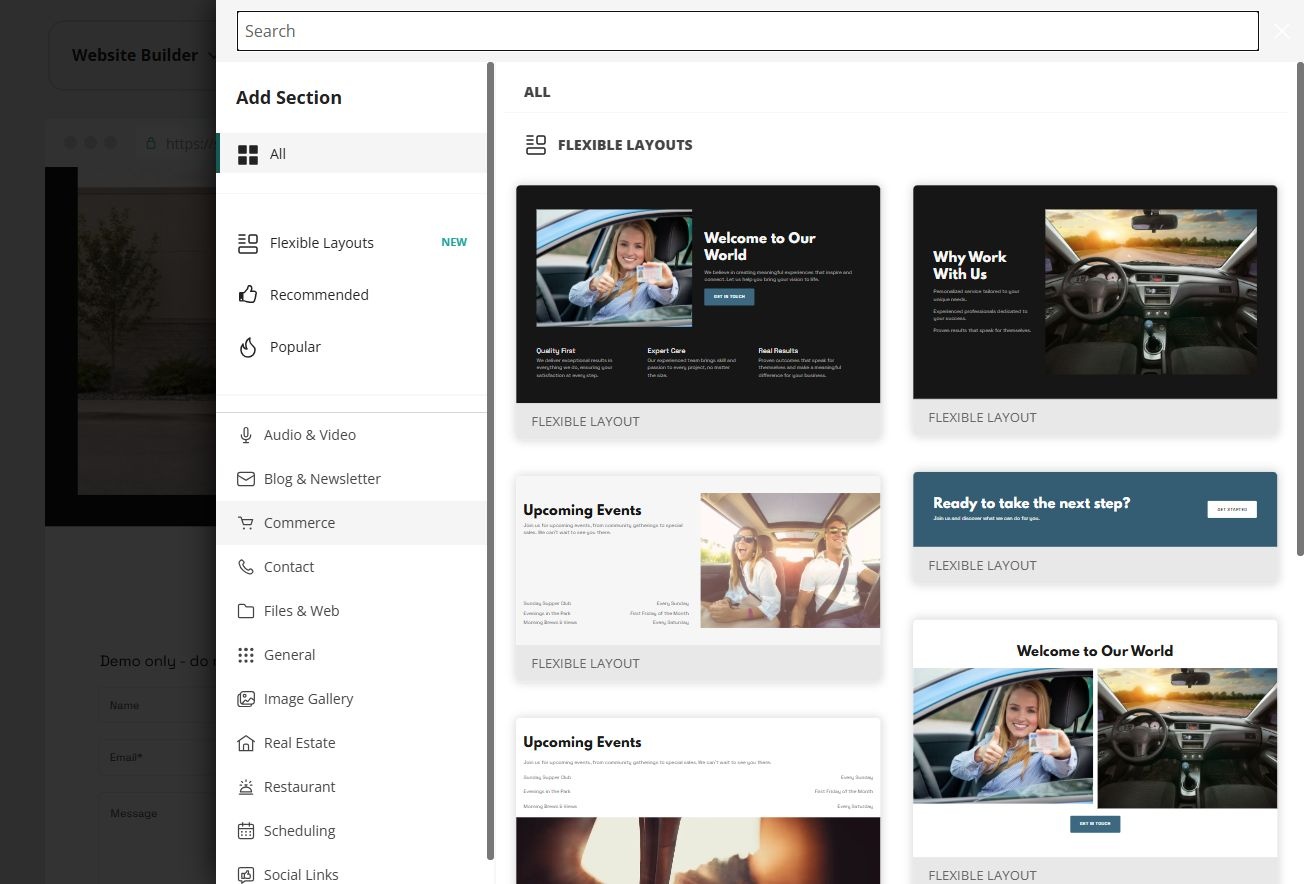Open the Recommended sections list

[x=352, y=295]
